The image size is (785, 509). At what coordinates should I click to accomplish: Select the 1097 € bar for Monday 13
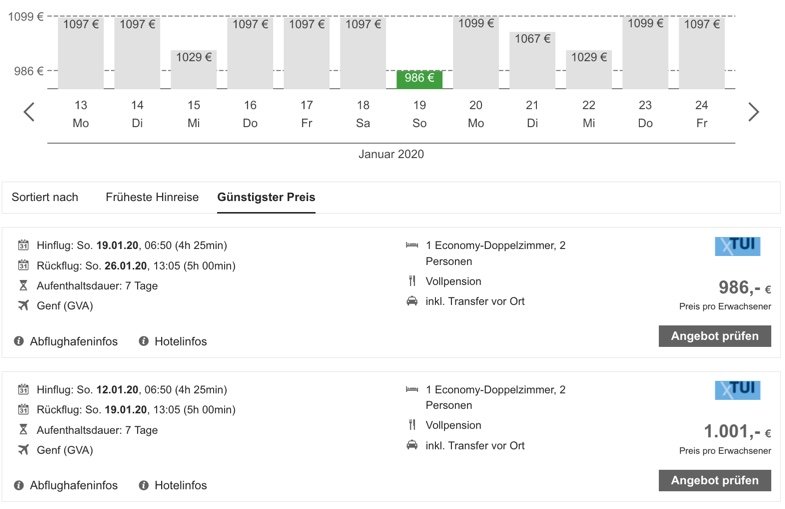(81, 52)
